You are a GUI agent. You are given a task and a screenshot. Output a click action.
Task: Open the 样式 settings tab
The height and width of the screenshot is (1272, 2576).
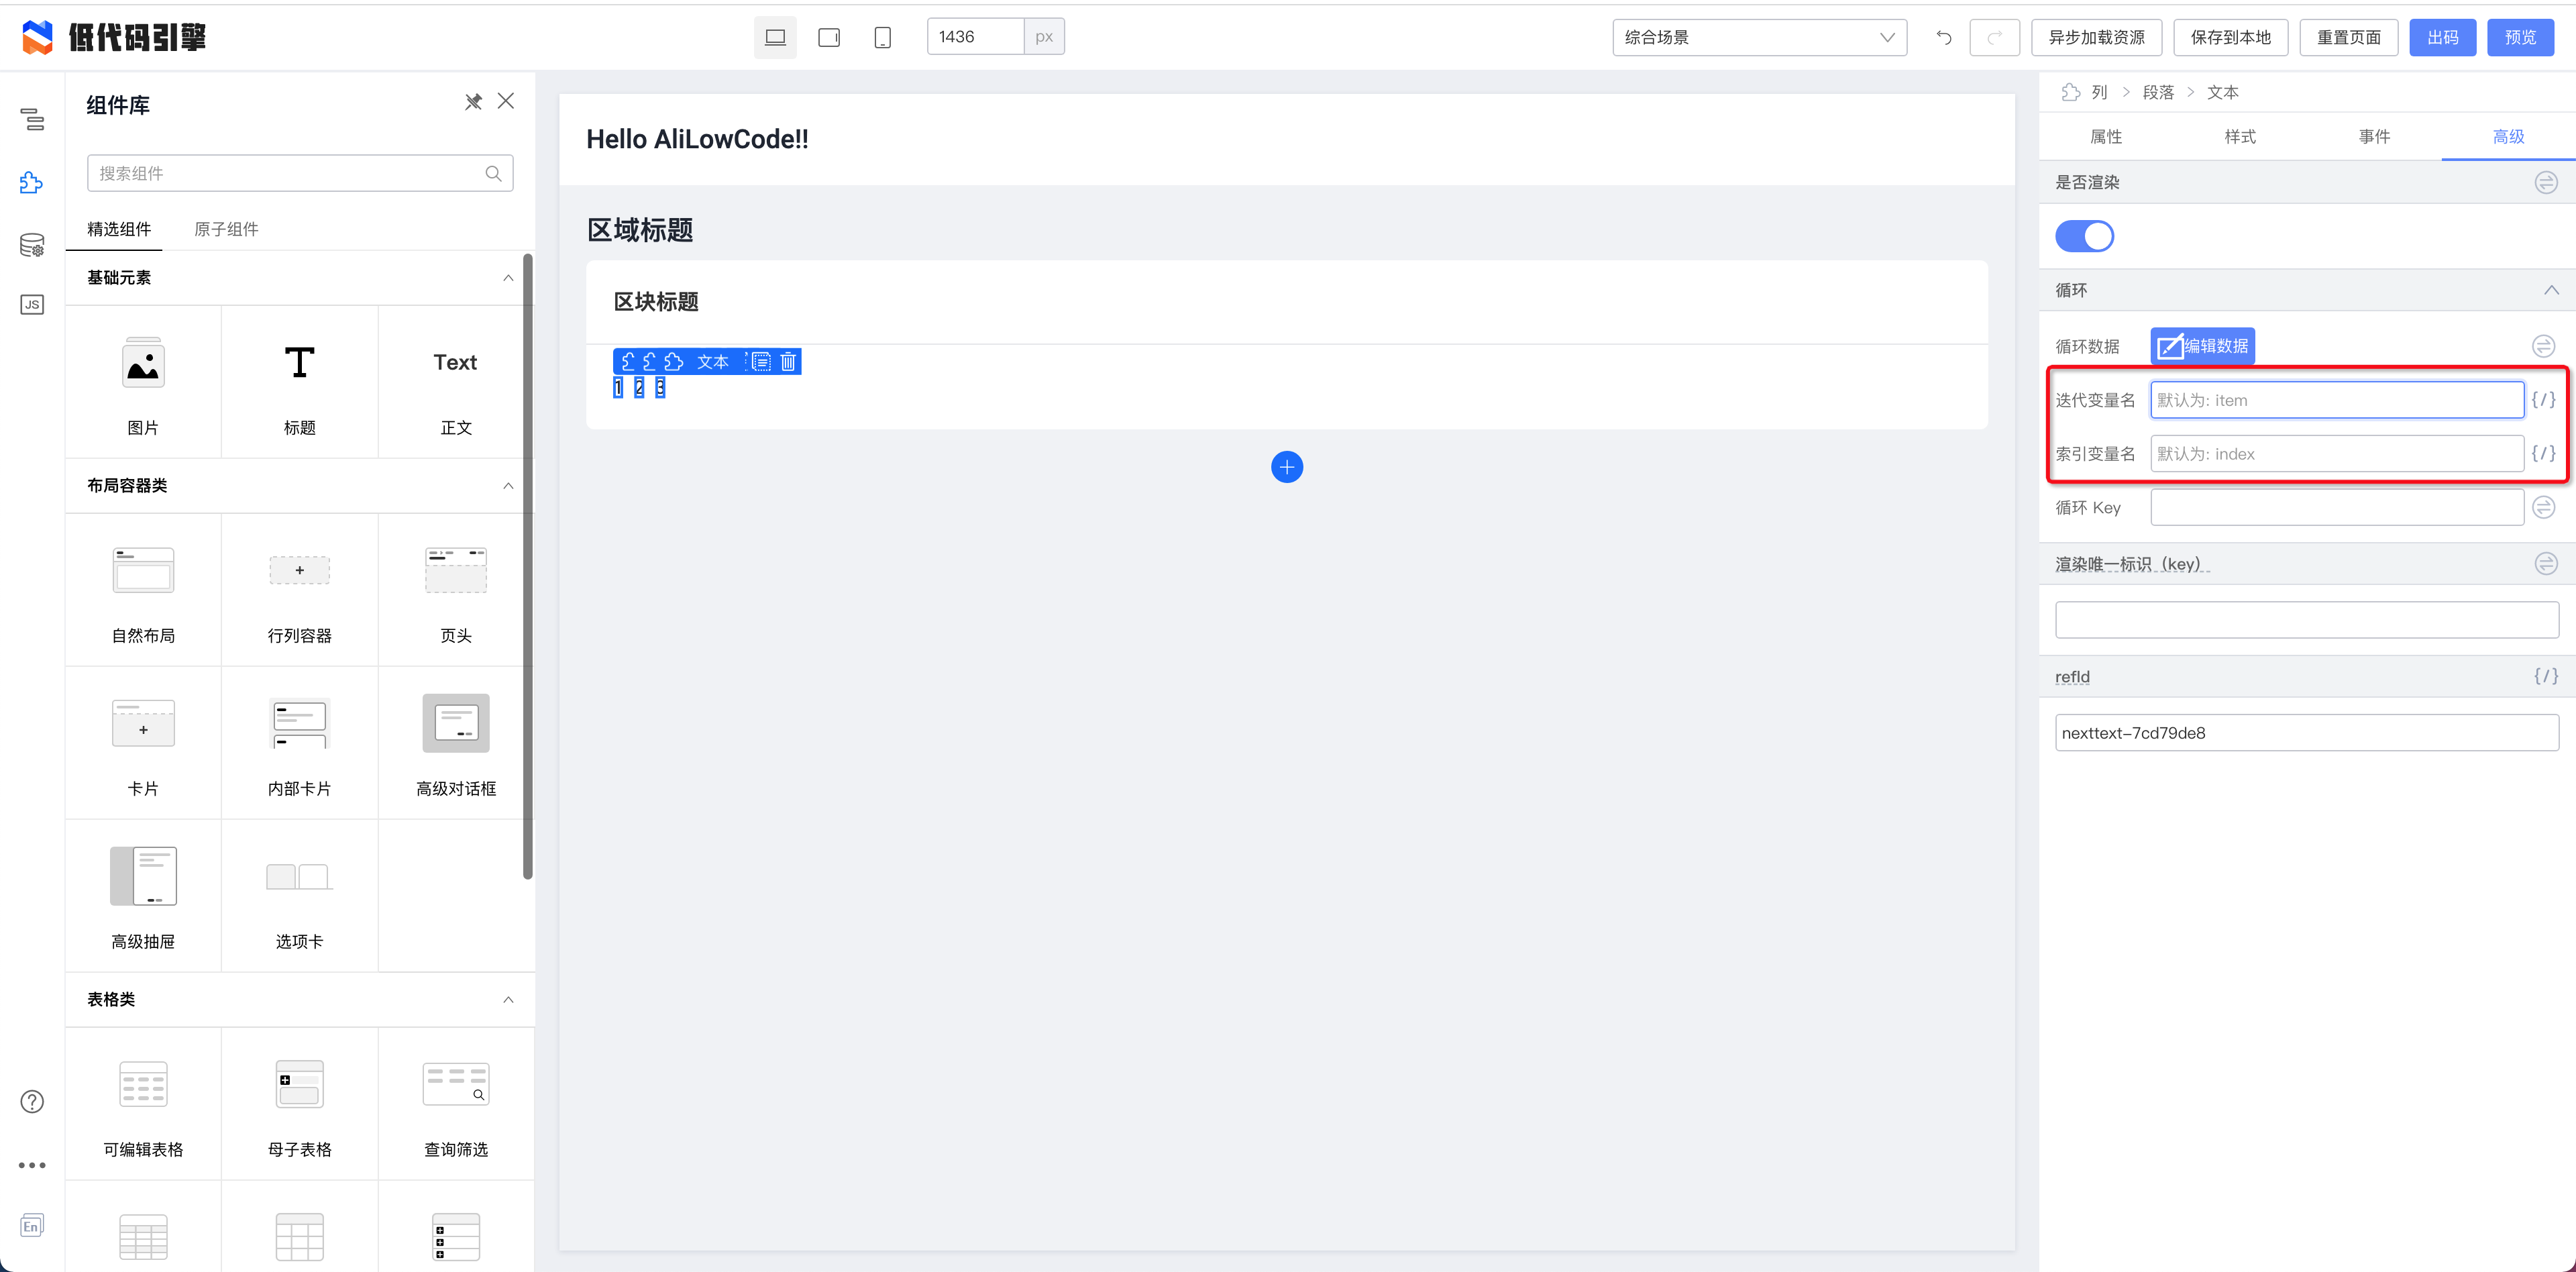click(x=2240, y=137)
